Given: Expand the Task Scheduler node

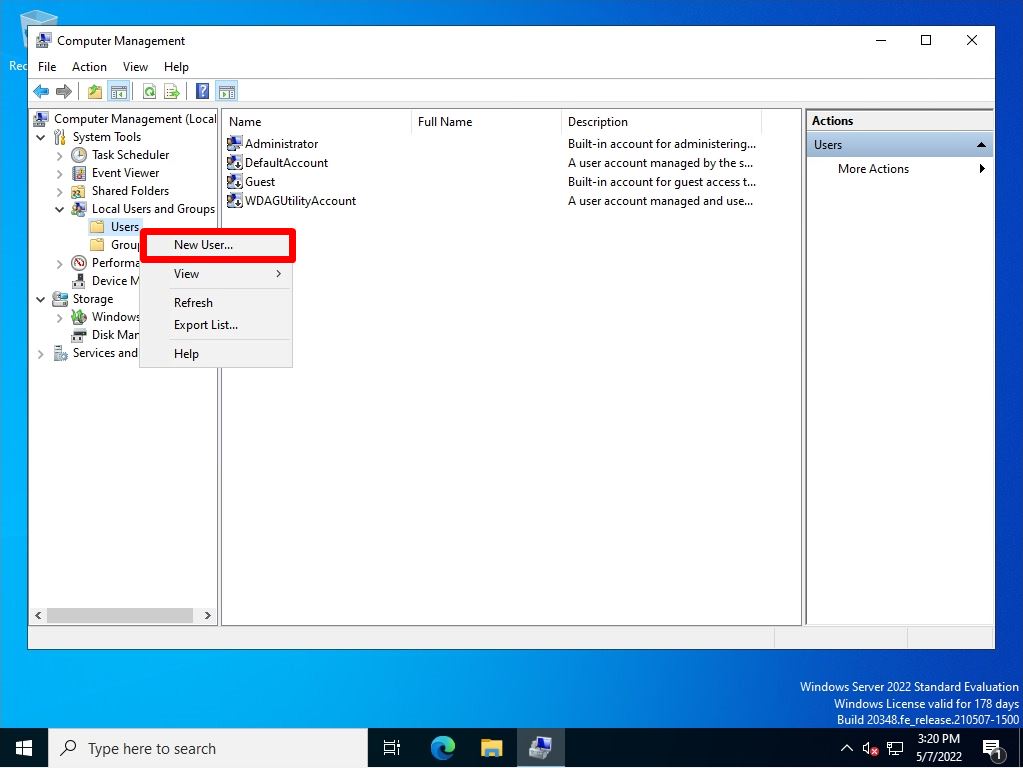Looking at the screenshot, I should click(59, 155).
